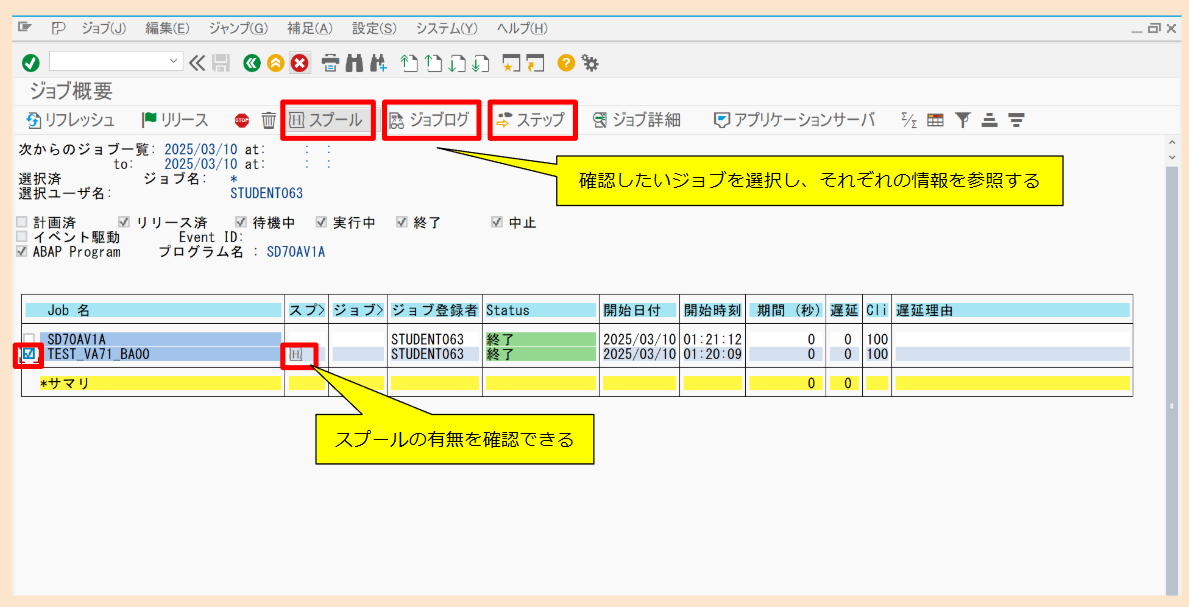The height and width of the screenshot is (607, 1189).
Task: Click the sort descending icon
Action: 1016,120
